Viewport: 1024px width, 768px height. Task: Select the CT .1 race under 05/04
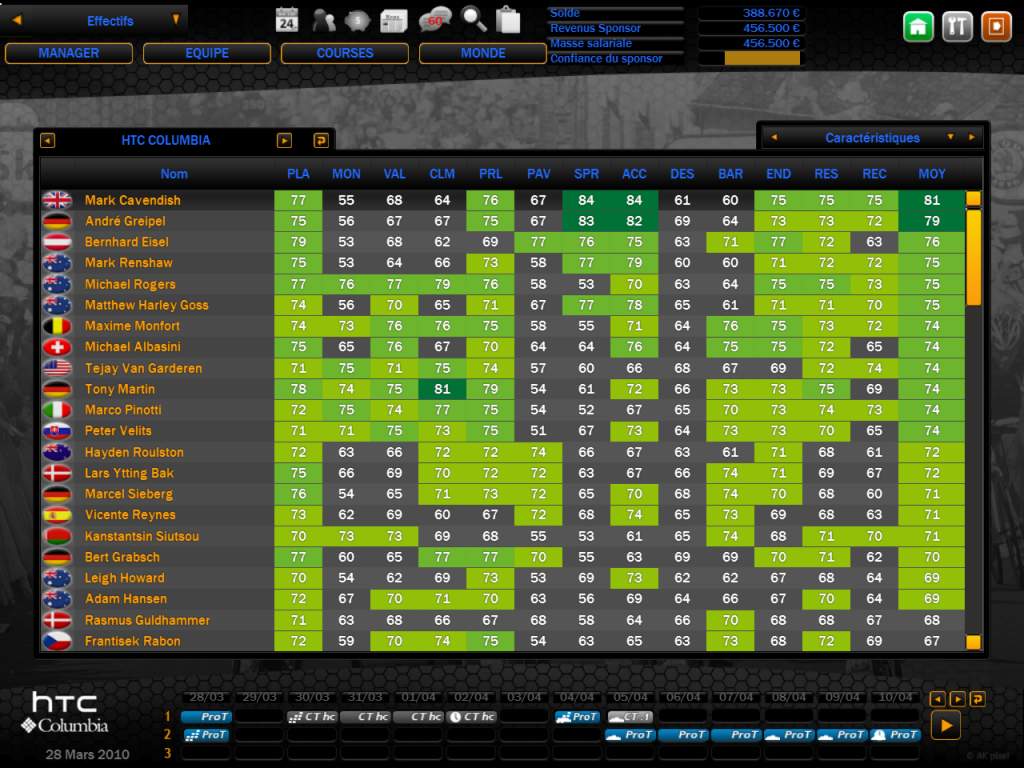pyautogui.click(x=630, y=717)
